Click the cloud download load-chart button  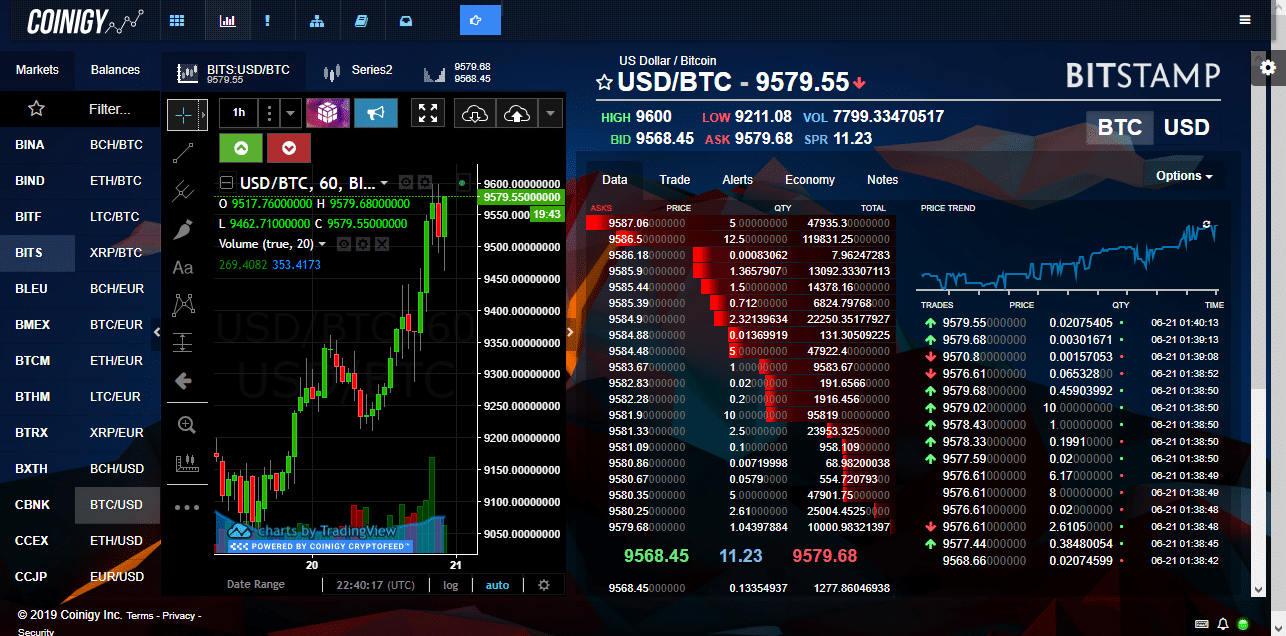coord(475,113)
